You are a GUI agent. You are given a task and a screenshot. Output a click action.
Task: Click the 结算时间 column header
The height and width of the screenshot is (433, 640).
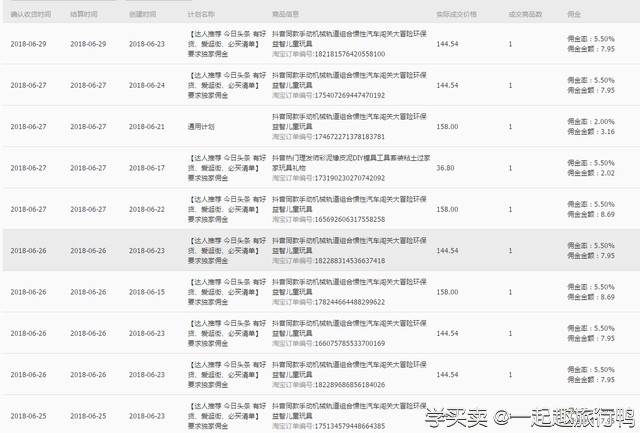84,14
